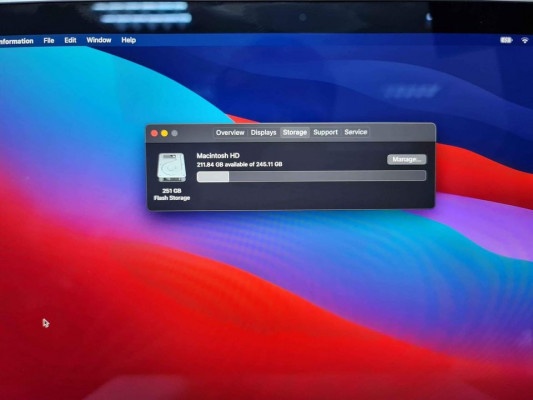This screenshot has height=400, width=533.
Task: Click the battery status icon
Action: click(x=505, y=40)
